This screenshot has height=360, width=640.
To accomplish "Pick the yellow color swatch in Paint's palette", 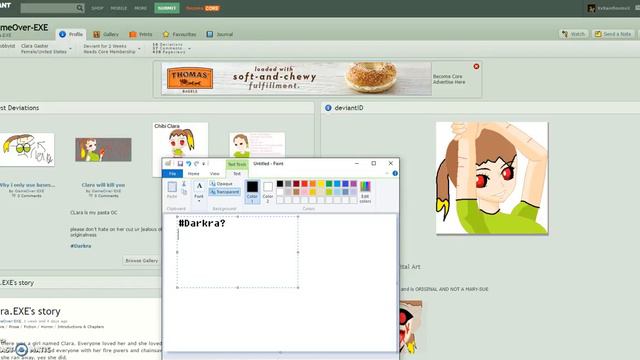I will click(321, 184).
